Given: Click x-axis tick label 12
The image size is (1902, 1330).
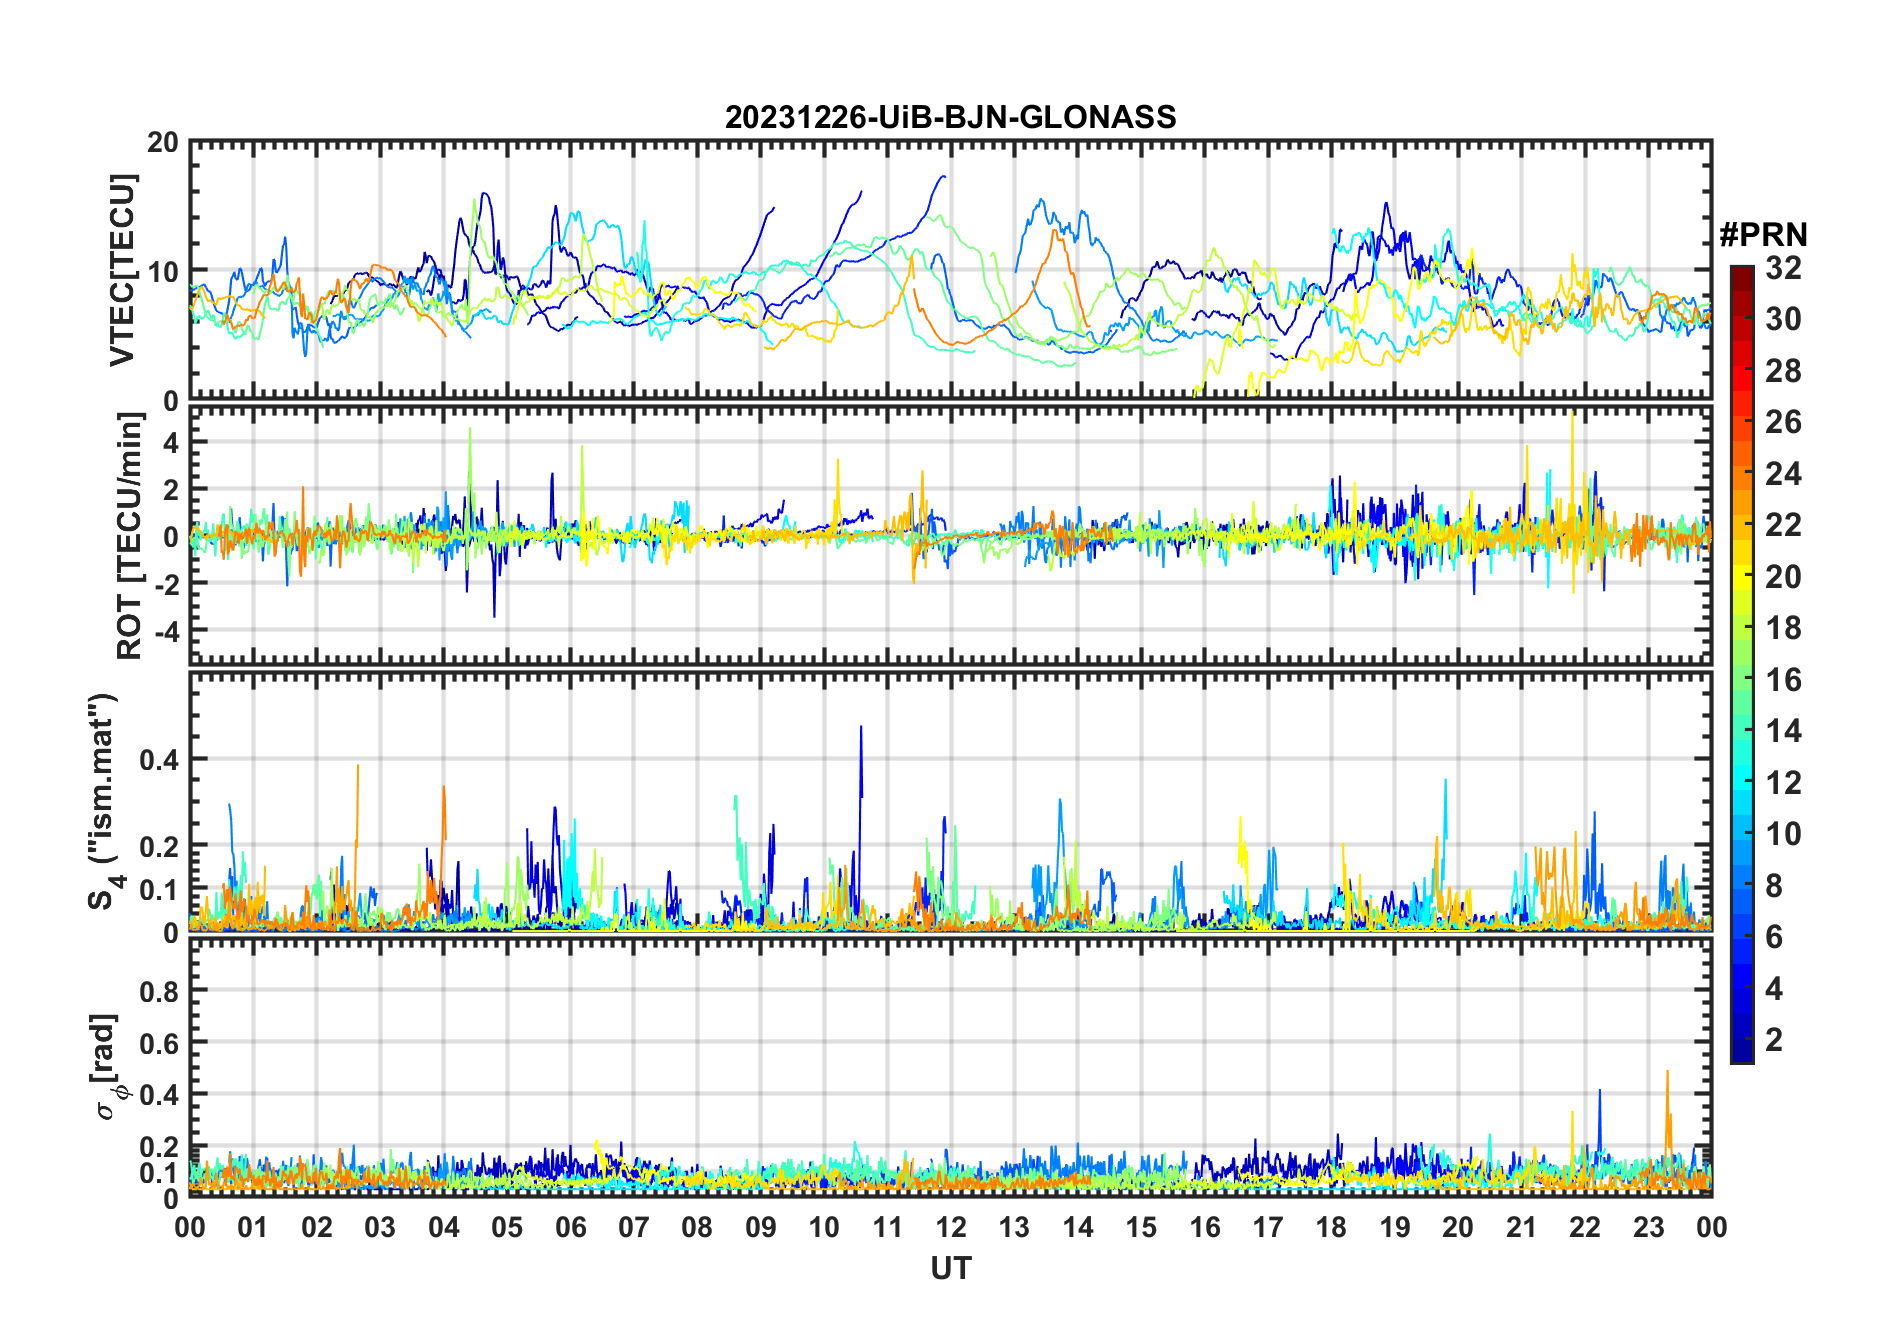Looking at the screenshot, I should 950,1227.
